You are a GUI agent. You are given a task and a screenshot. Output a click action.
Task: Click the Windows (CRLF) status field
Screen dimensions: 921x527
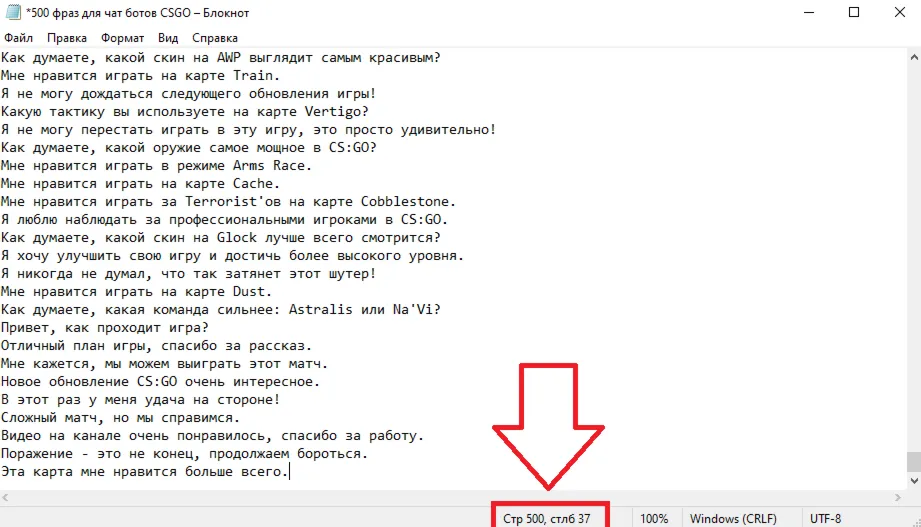[733, 519]
